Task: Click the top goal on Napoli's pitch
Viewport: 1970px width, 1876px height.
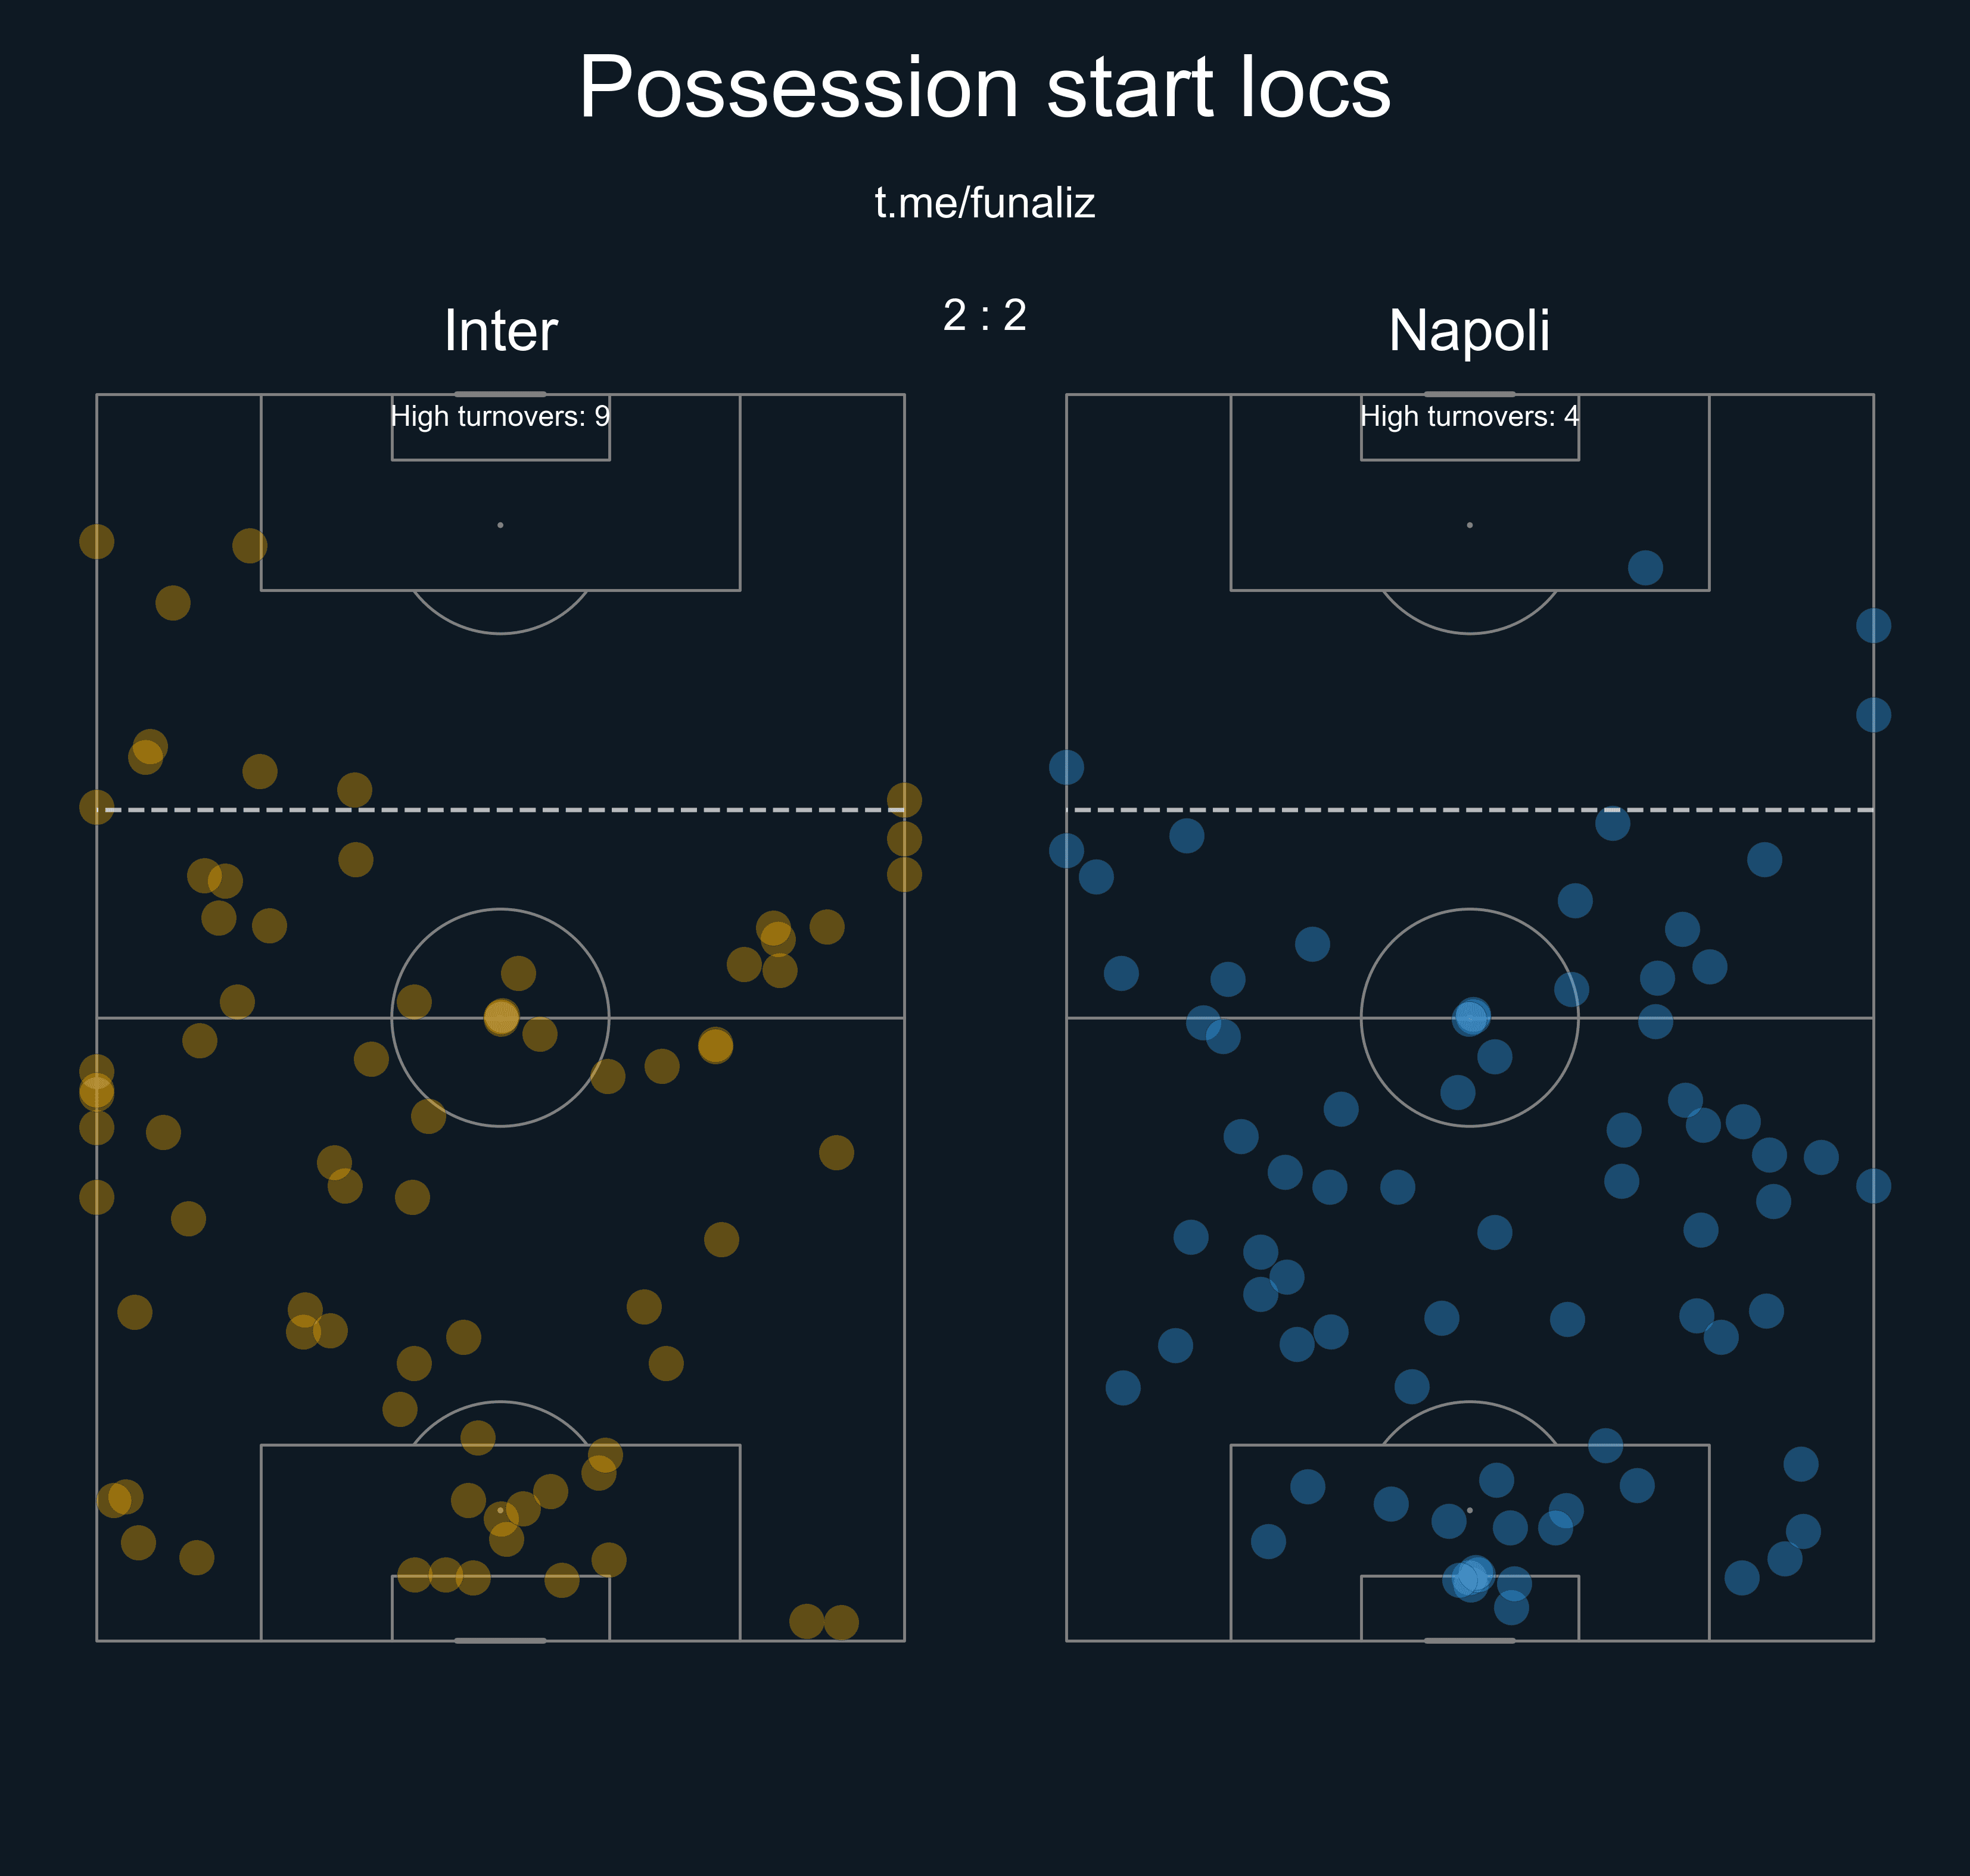Action: (x=1469, y=394)
